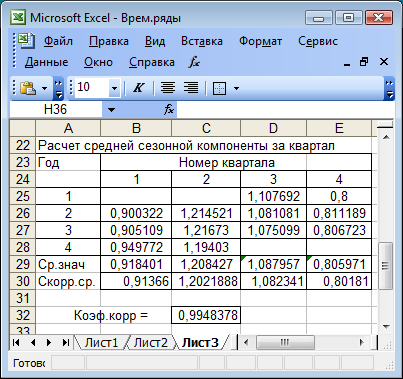Viewport: 403px width, 379px height.
Task: Open the Данные menu
Action: pos(46,62)
